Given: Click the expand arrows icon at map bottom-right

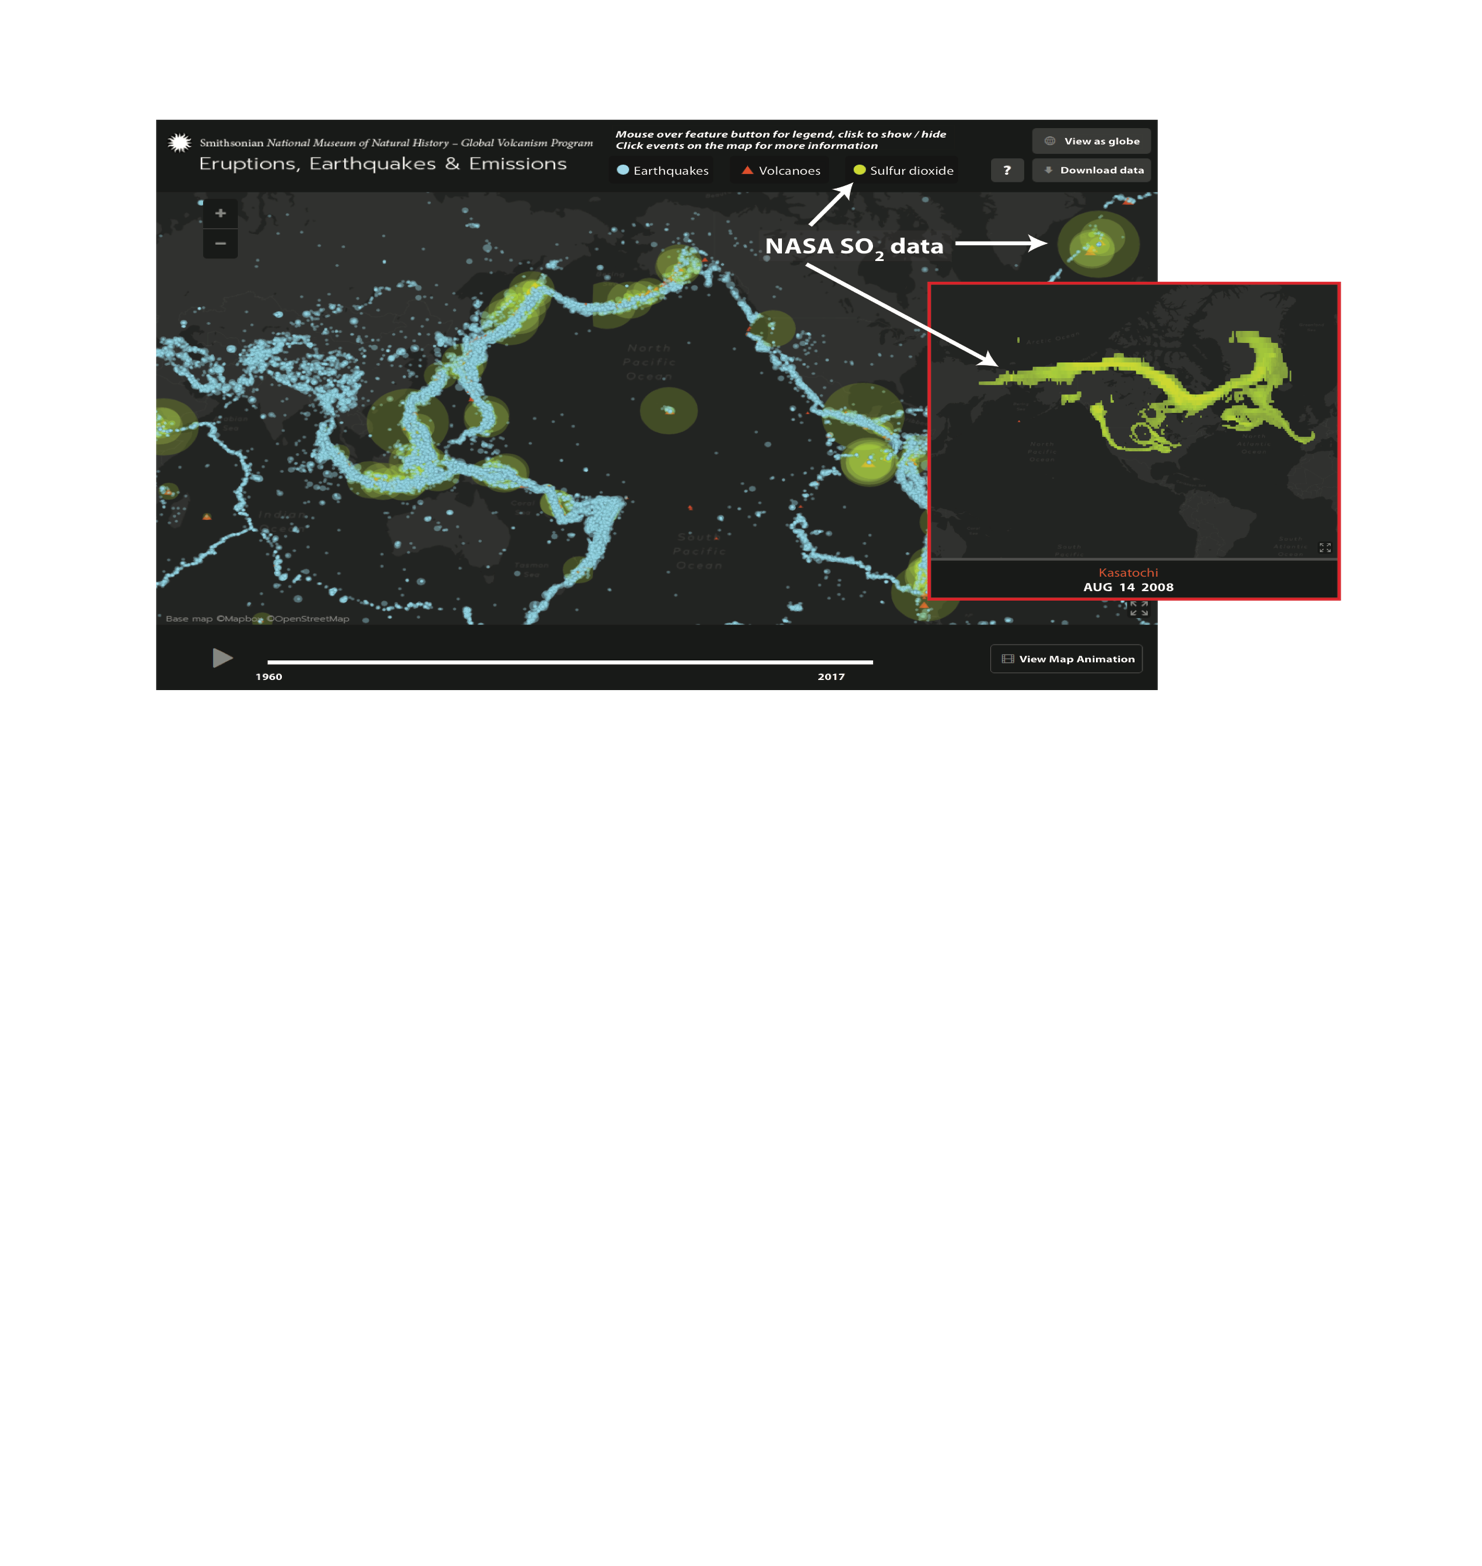Looking at the screenshot, I should pos(1139,609).
